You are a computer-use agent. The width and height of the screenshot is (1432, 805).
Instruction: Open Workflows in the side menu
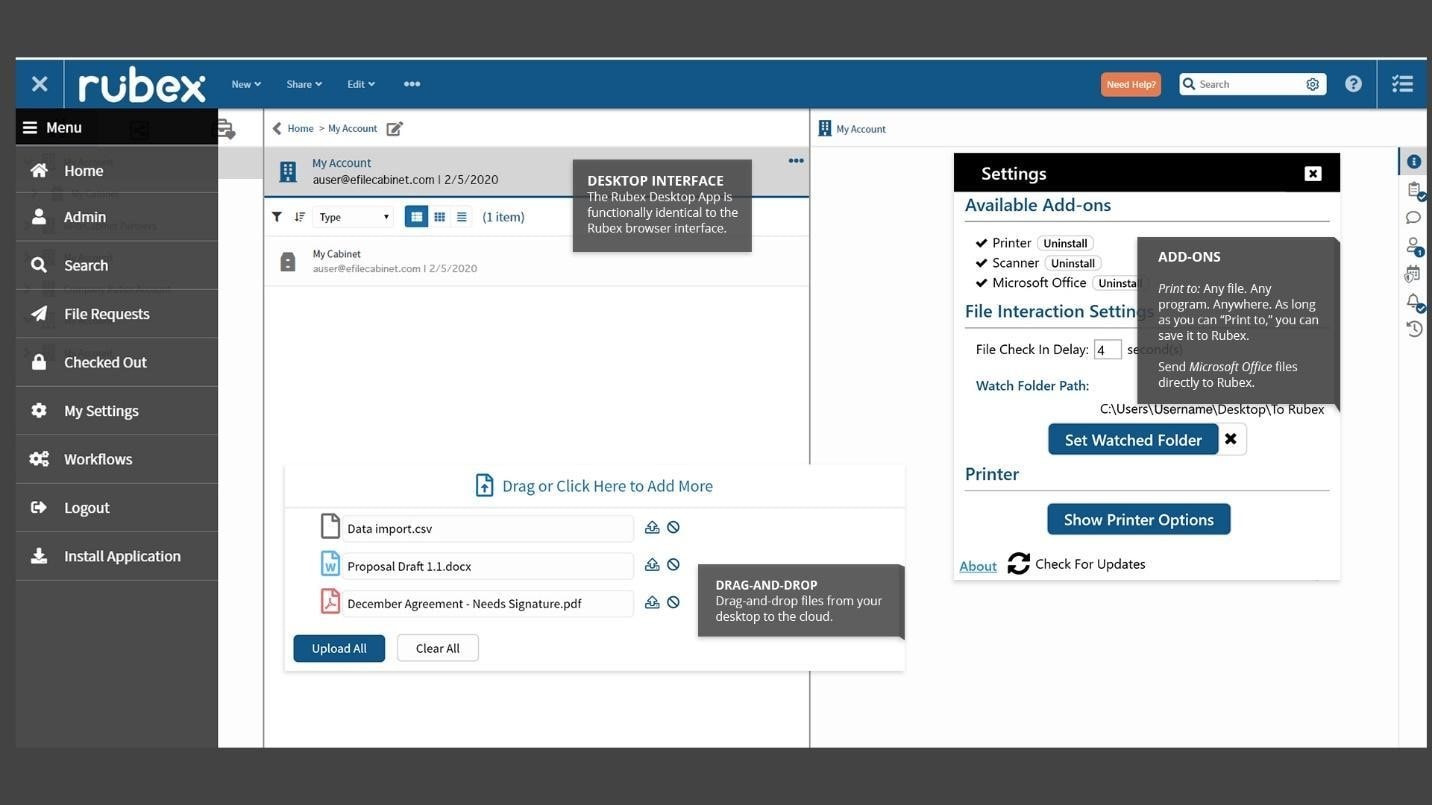pyautogui.click(x=117, y=459)
